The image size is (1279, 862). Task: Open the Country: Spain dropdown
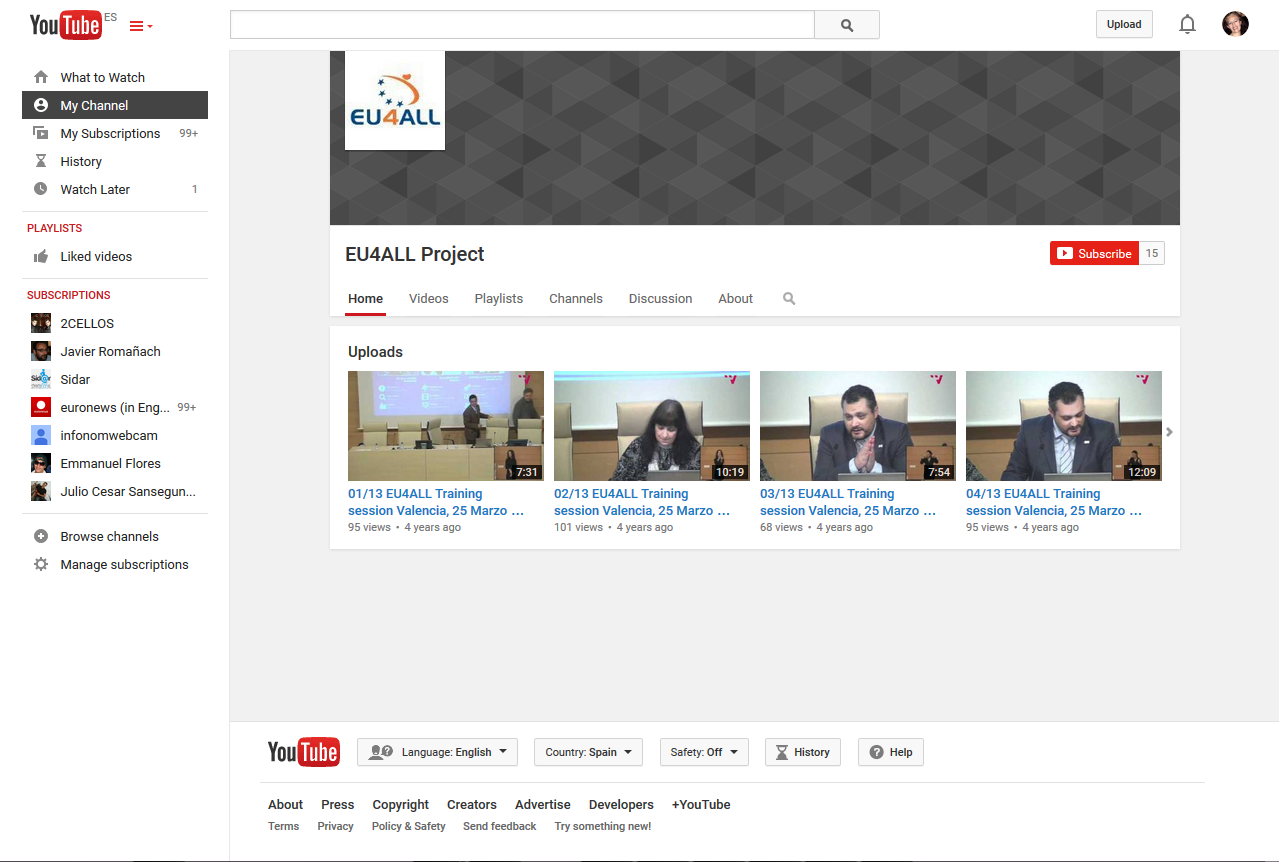(x=589, y=752)
